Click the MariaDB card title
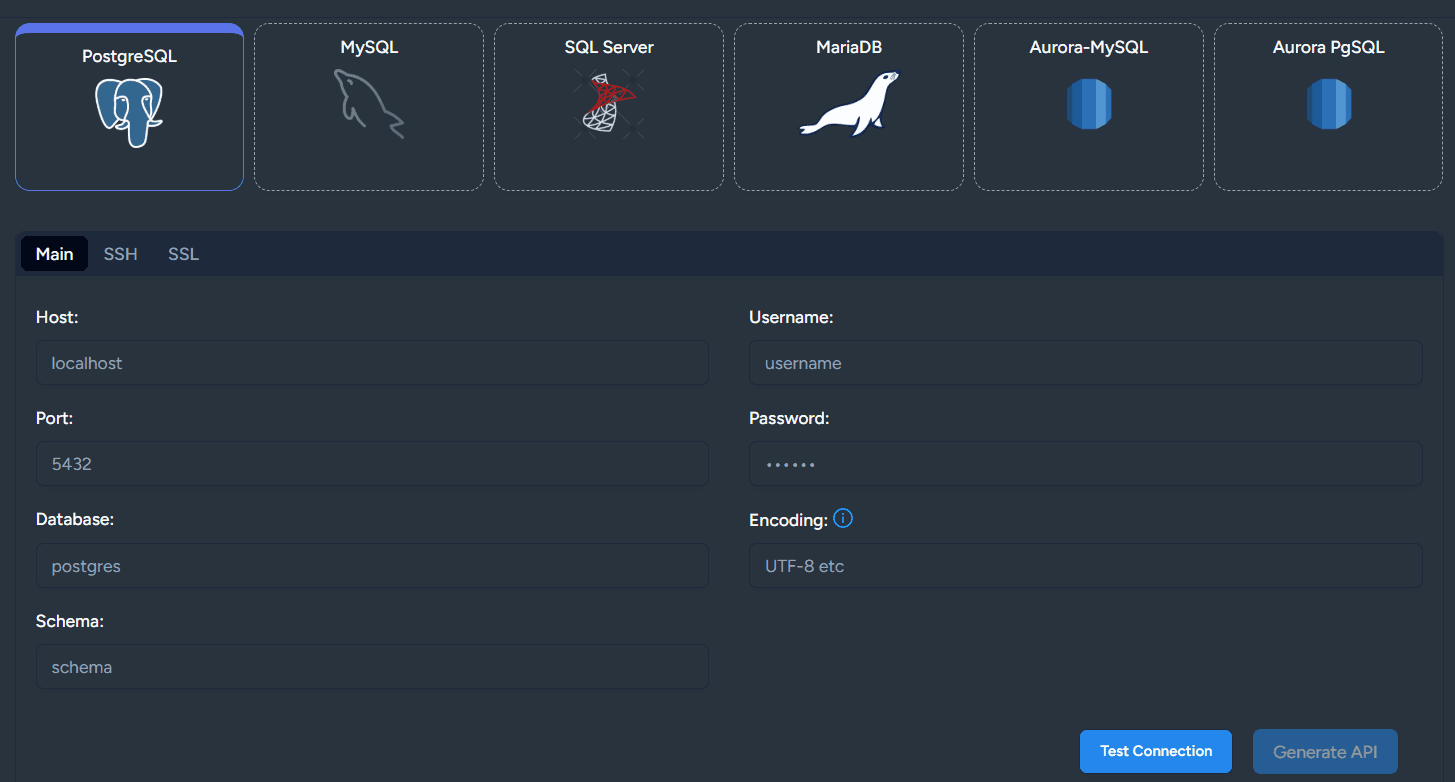Screen dimensions: 1455x782 849,47
